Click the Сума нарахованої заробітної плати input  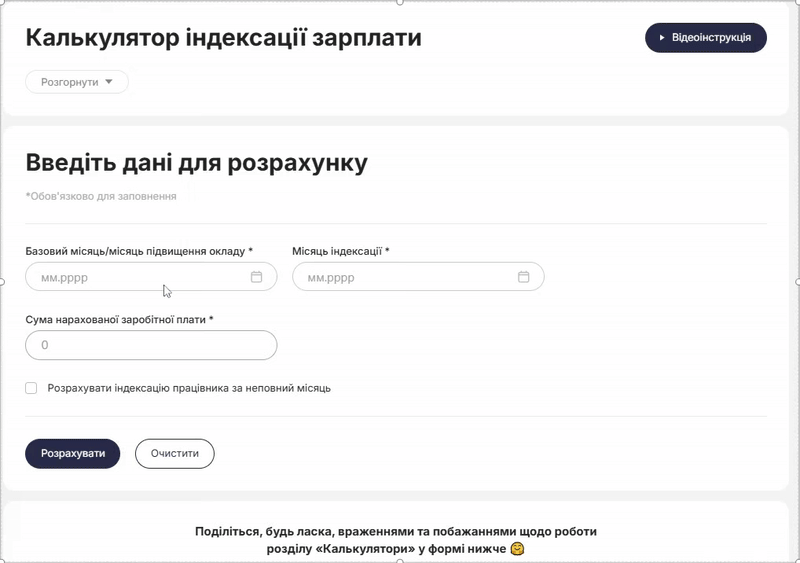click(150, 345)
